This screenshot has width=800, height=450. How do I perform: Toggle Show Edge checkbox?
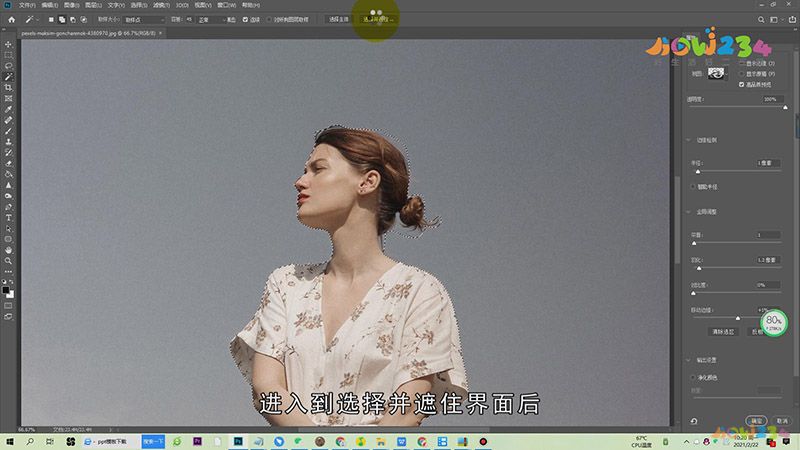tap(742, 63)
